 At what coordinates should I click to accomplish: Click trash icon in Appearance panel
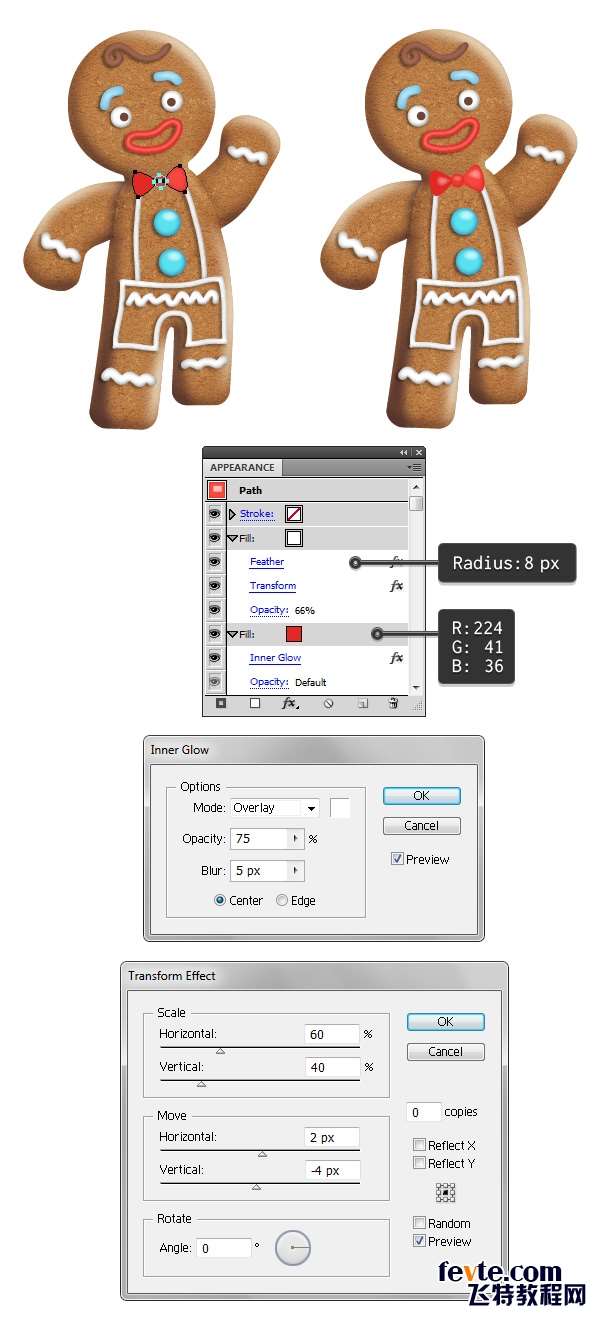coord(393,704)
